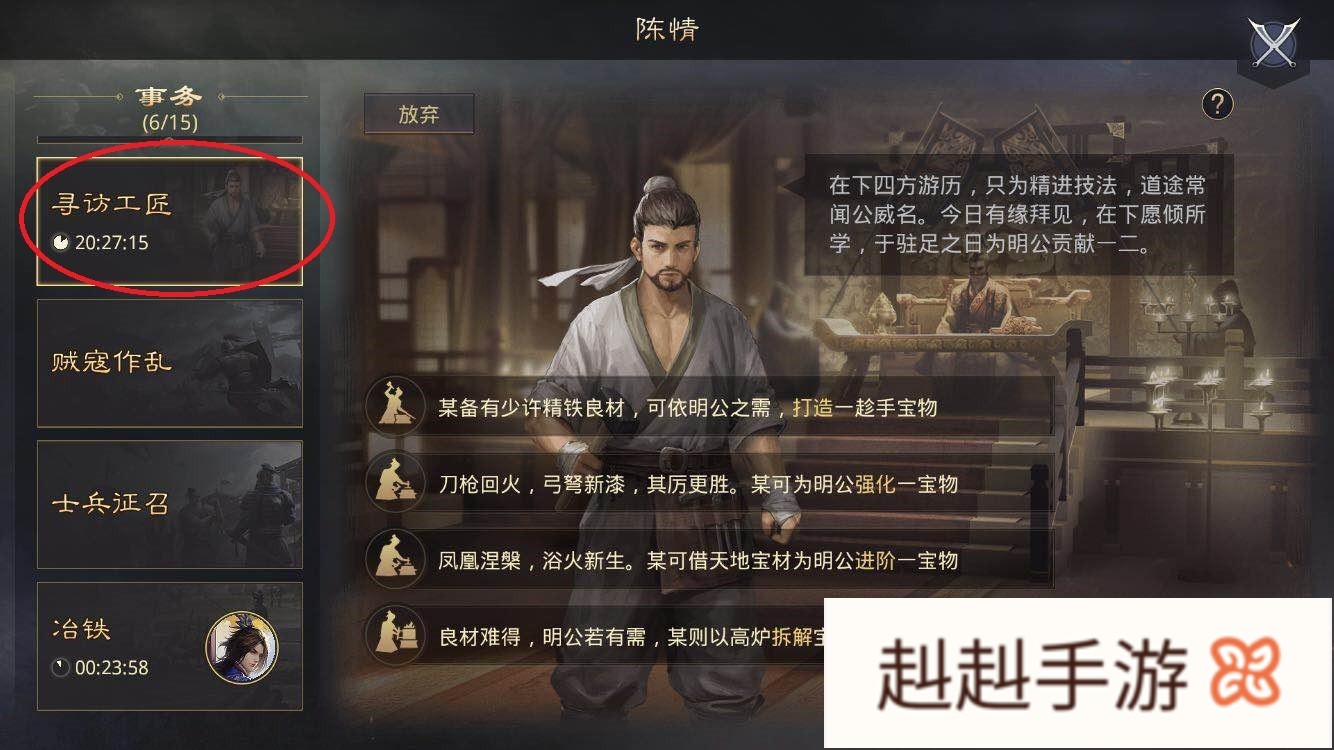Choose the 高炉拆解 dialogue option
This screenshot has height=750, width=1334.
(x=596, y=636)
